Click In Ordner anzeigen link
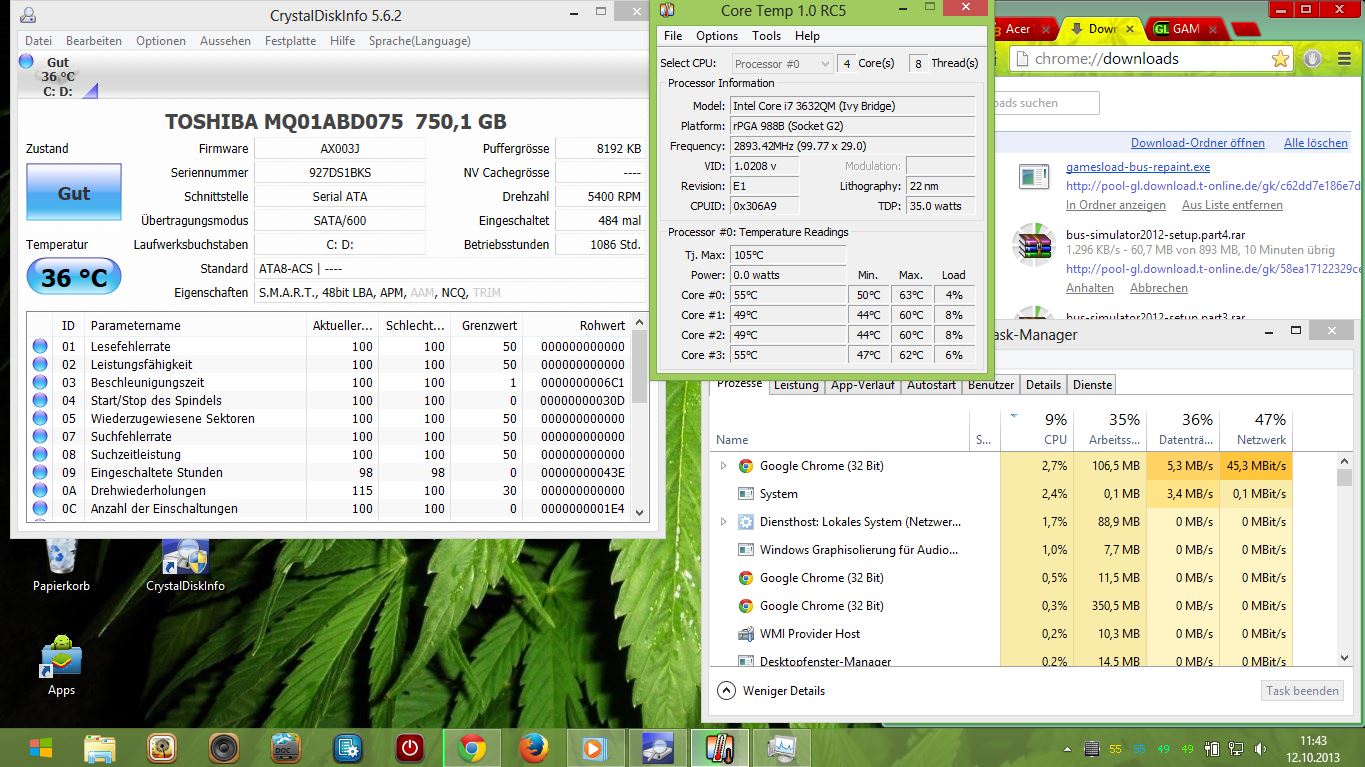Viewport: 1365px width, 767px height. pyautogui.click(x=1115, y=205)
